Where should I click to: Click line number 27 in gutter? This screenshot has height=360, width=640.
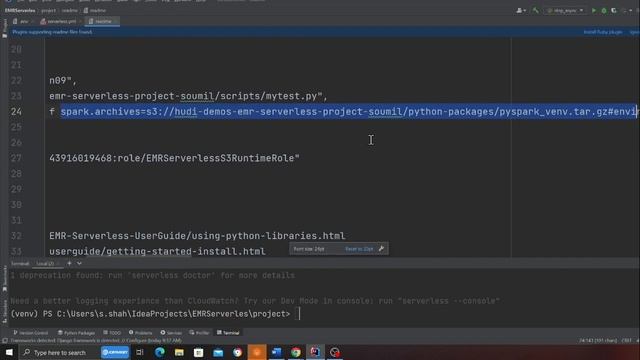coord(16,158)
